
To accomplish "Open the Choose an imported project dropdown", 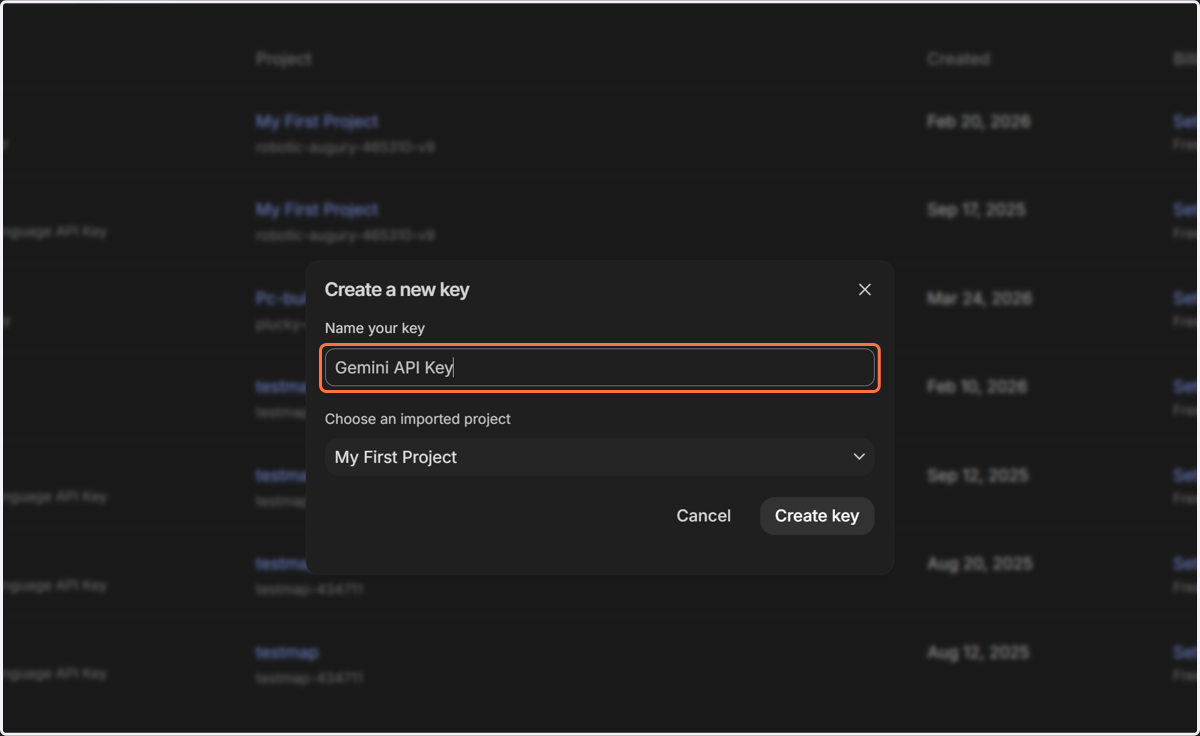I will (600, 457).
